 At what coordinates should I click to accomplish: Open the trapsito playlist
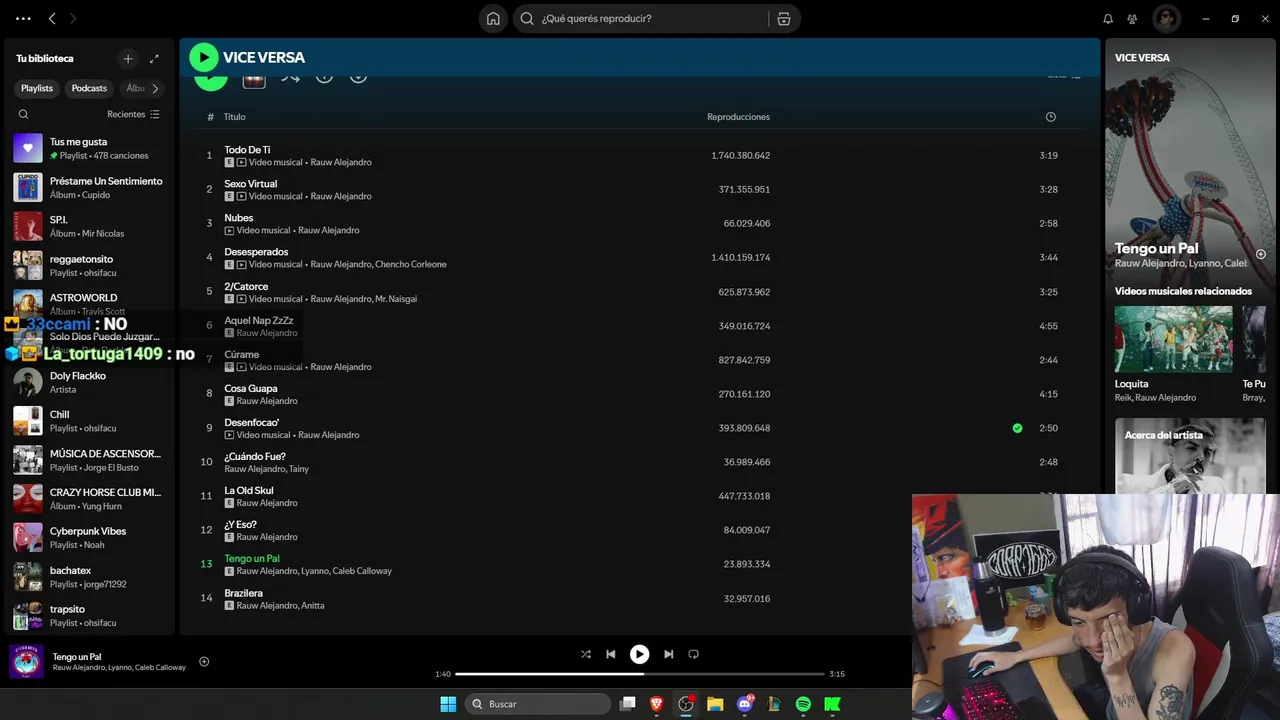click(89, 616)
